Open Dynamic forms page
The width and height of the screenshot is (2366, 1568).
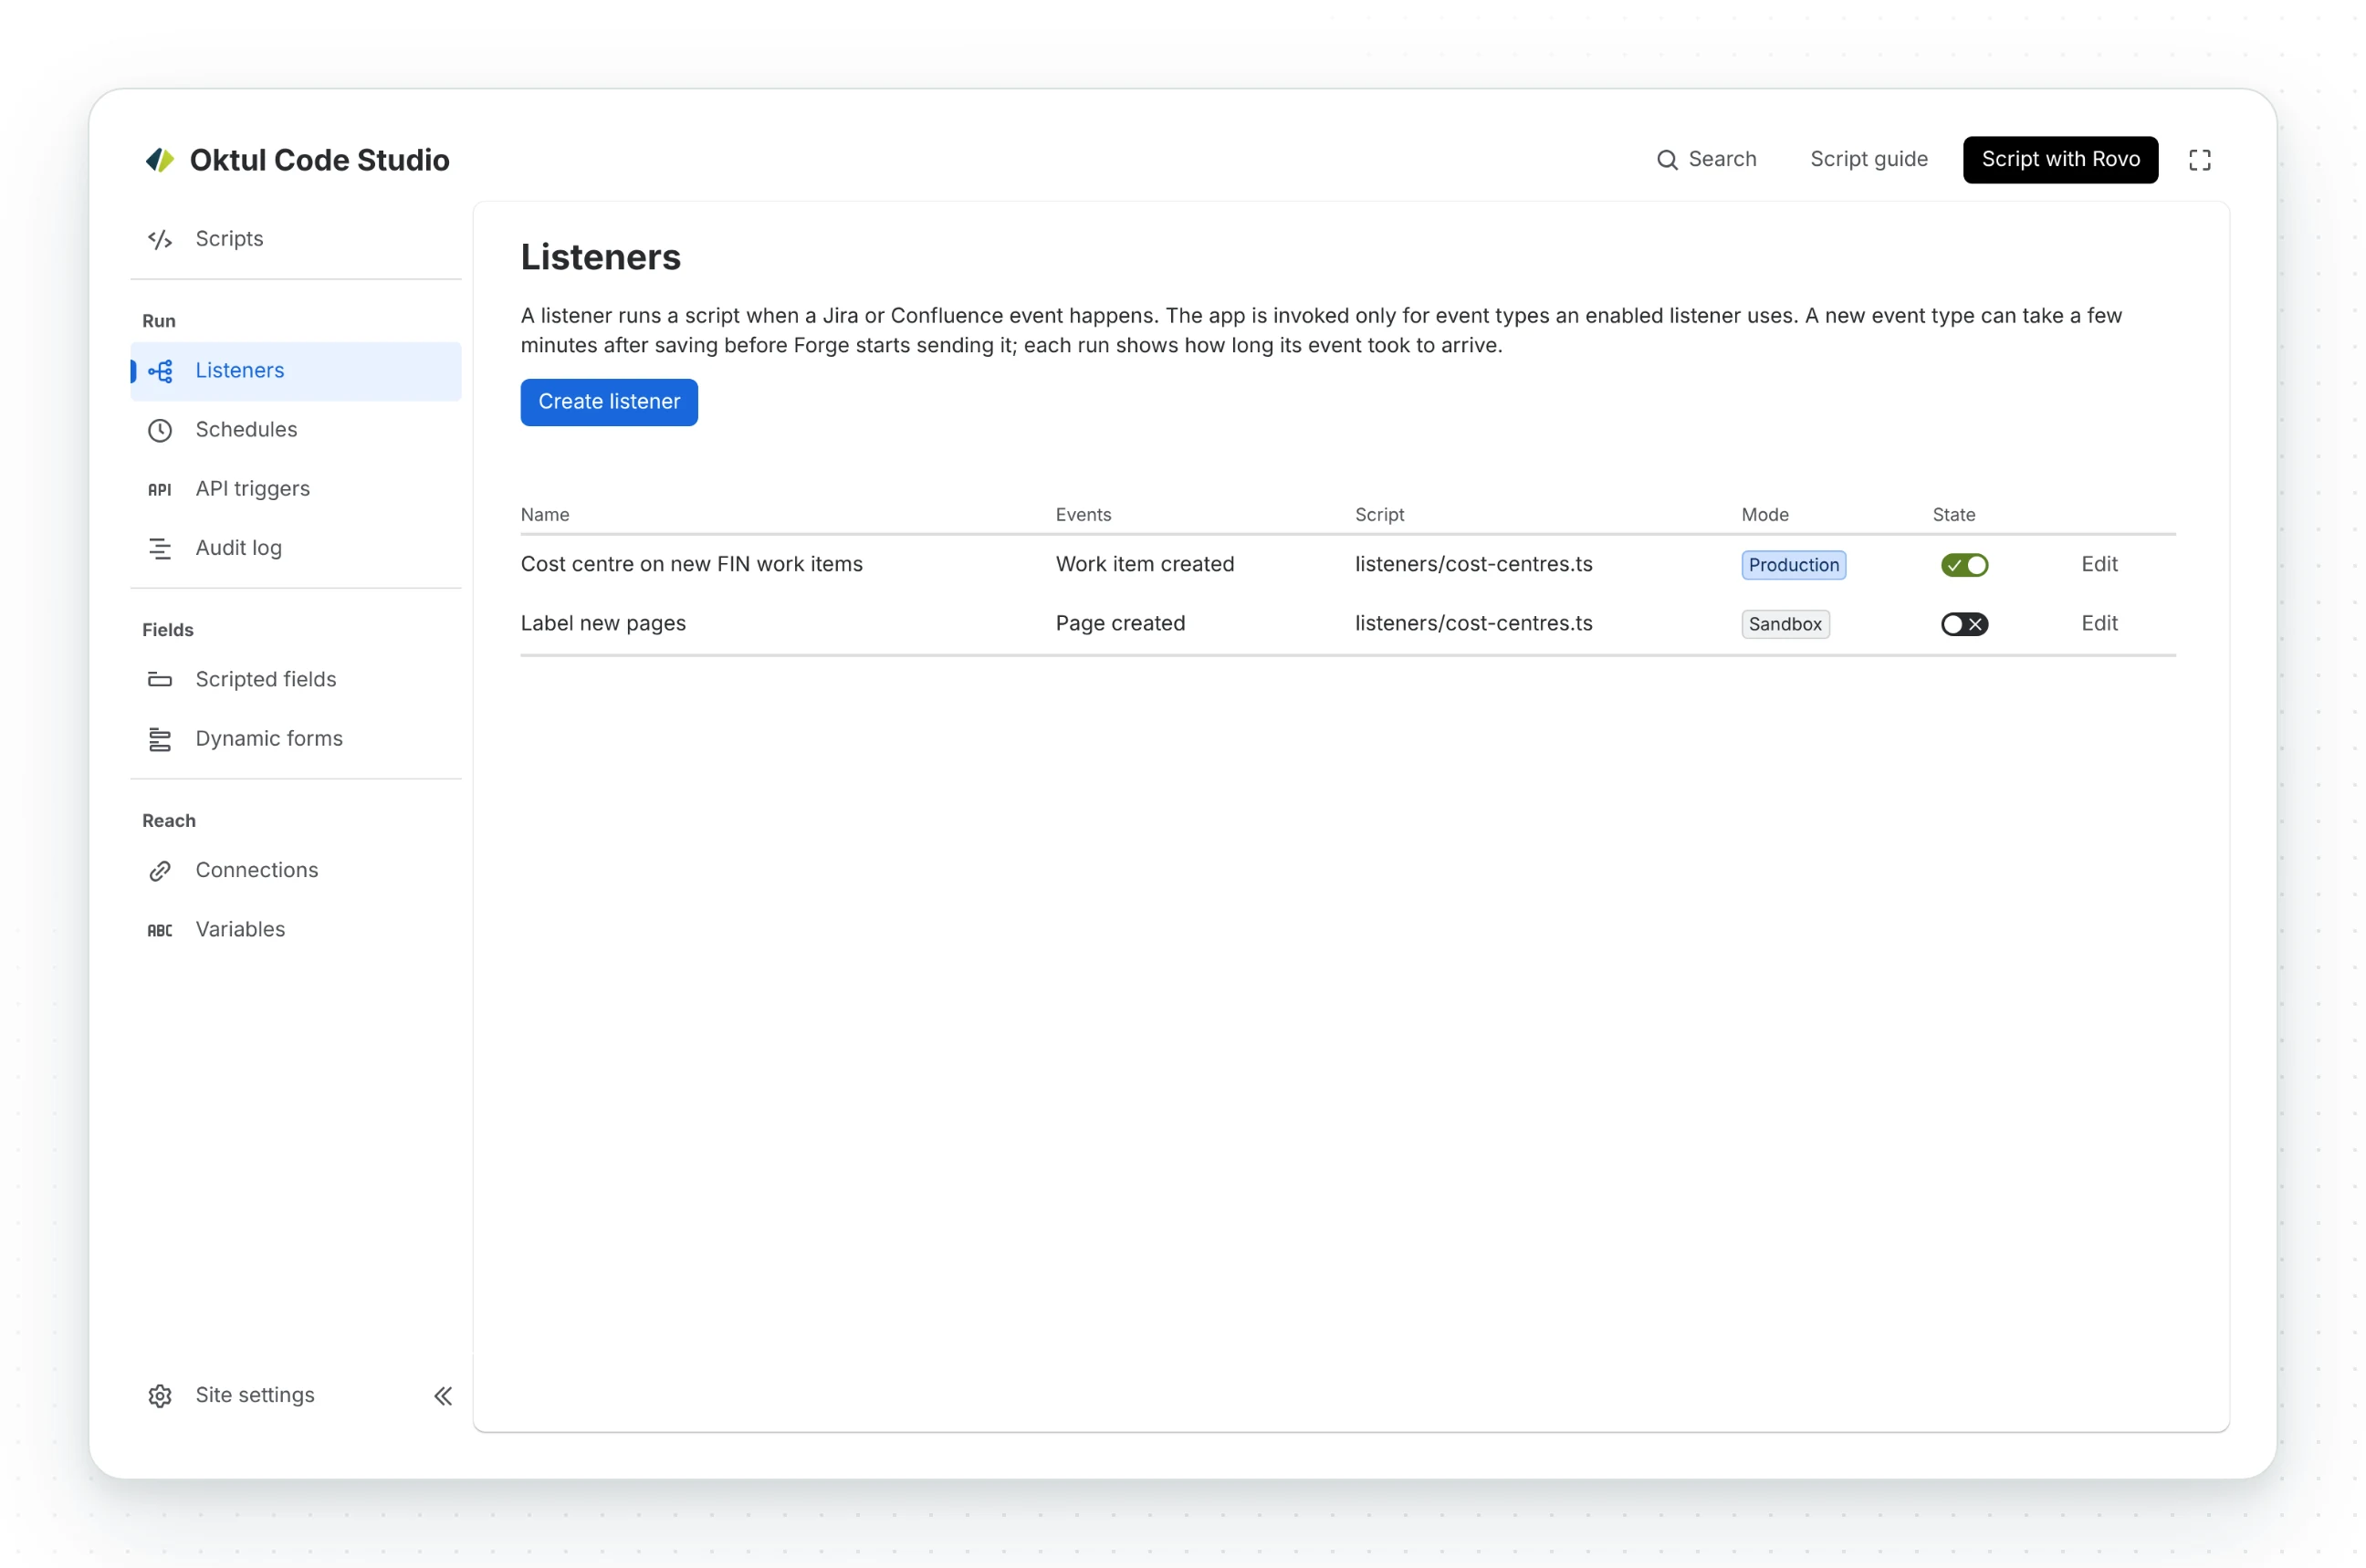[x=296, y=739]
